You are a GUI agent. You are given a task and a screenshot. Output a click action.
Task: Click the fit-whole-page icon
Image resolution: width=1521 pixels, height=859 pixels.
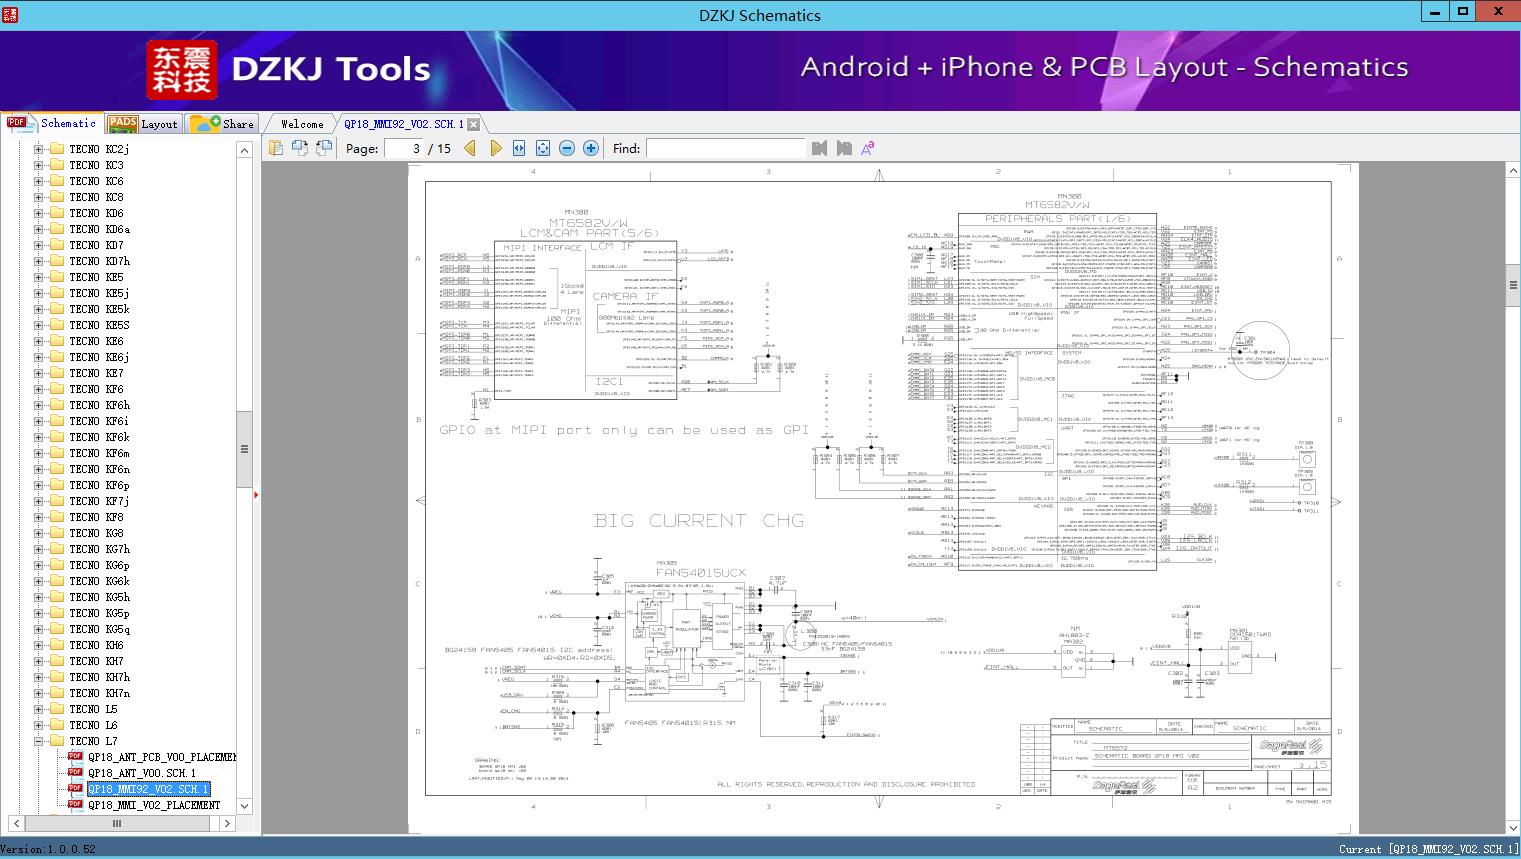[x=543, y=148]
